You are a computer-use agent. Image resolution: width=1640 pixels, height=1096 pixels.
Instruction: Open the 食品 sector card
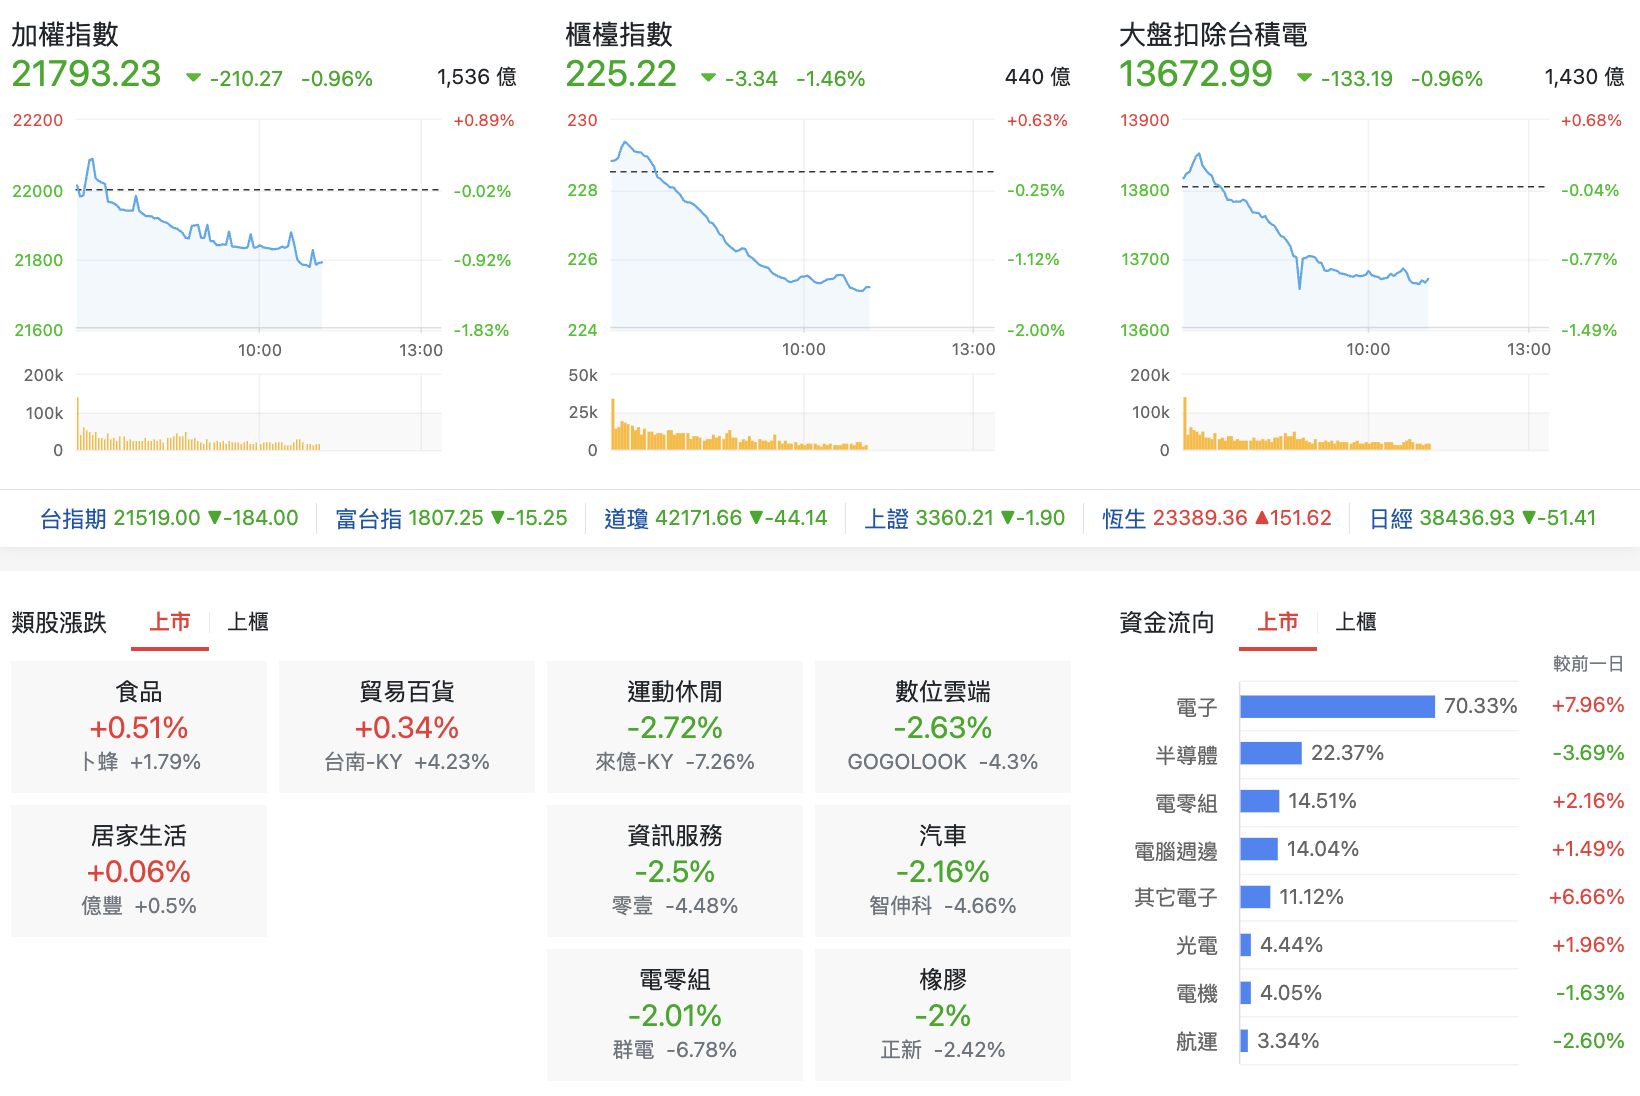tap(139, 727)
